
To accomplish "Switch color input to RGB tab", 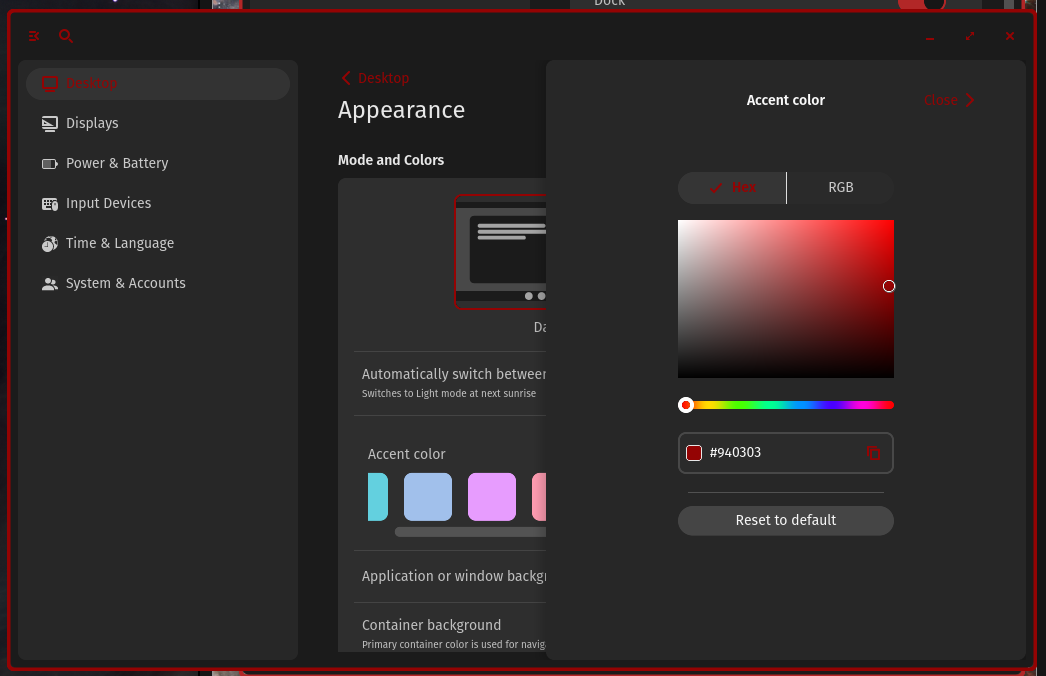I will [841, 188].
